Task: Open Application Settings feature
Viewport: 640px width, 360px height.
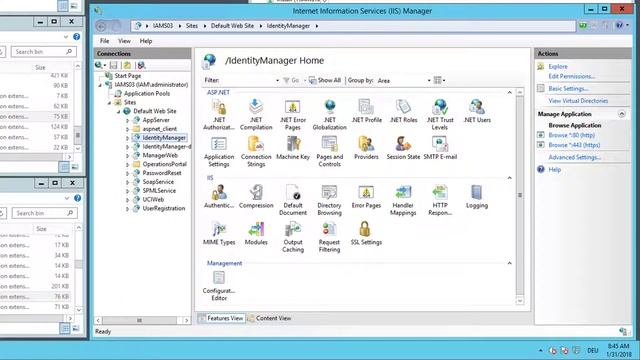Action: 219,151
